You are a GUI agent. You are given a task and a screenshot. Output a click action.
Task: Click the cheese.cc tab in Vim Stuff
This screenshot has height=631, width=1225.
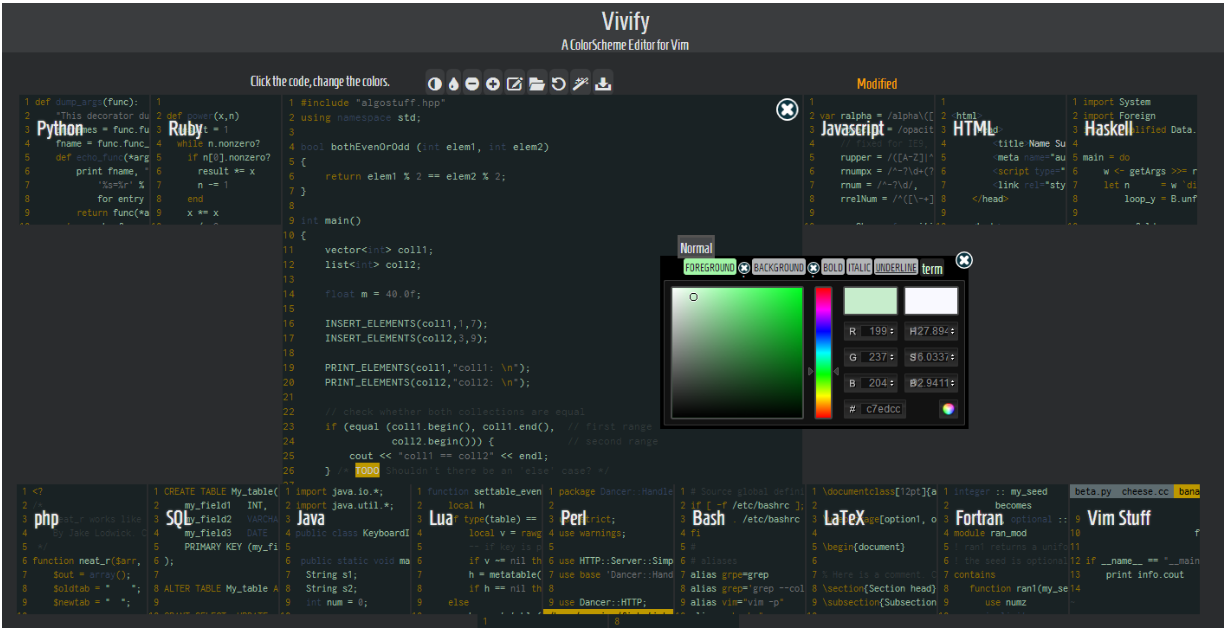point(1145,492)
